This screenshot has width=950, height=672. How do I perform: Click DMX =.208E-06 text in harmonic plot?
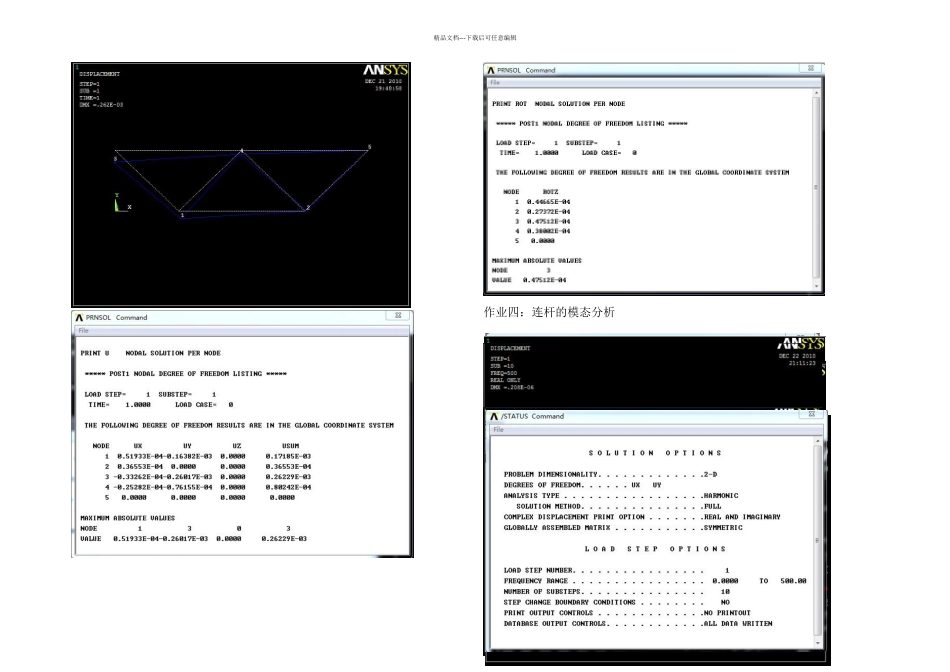(512, 387)
